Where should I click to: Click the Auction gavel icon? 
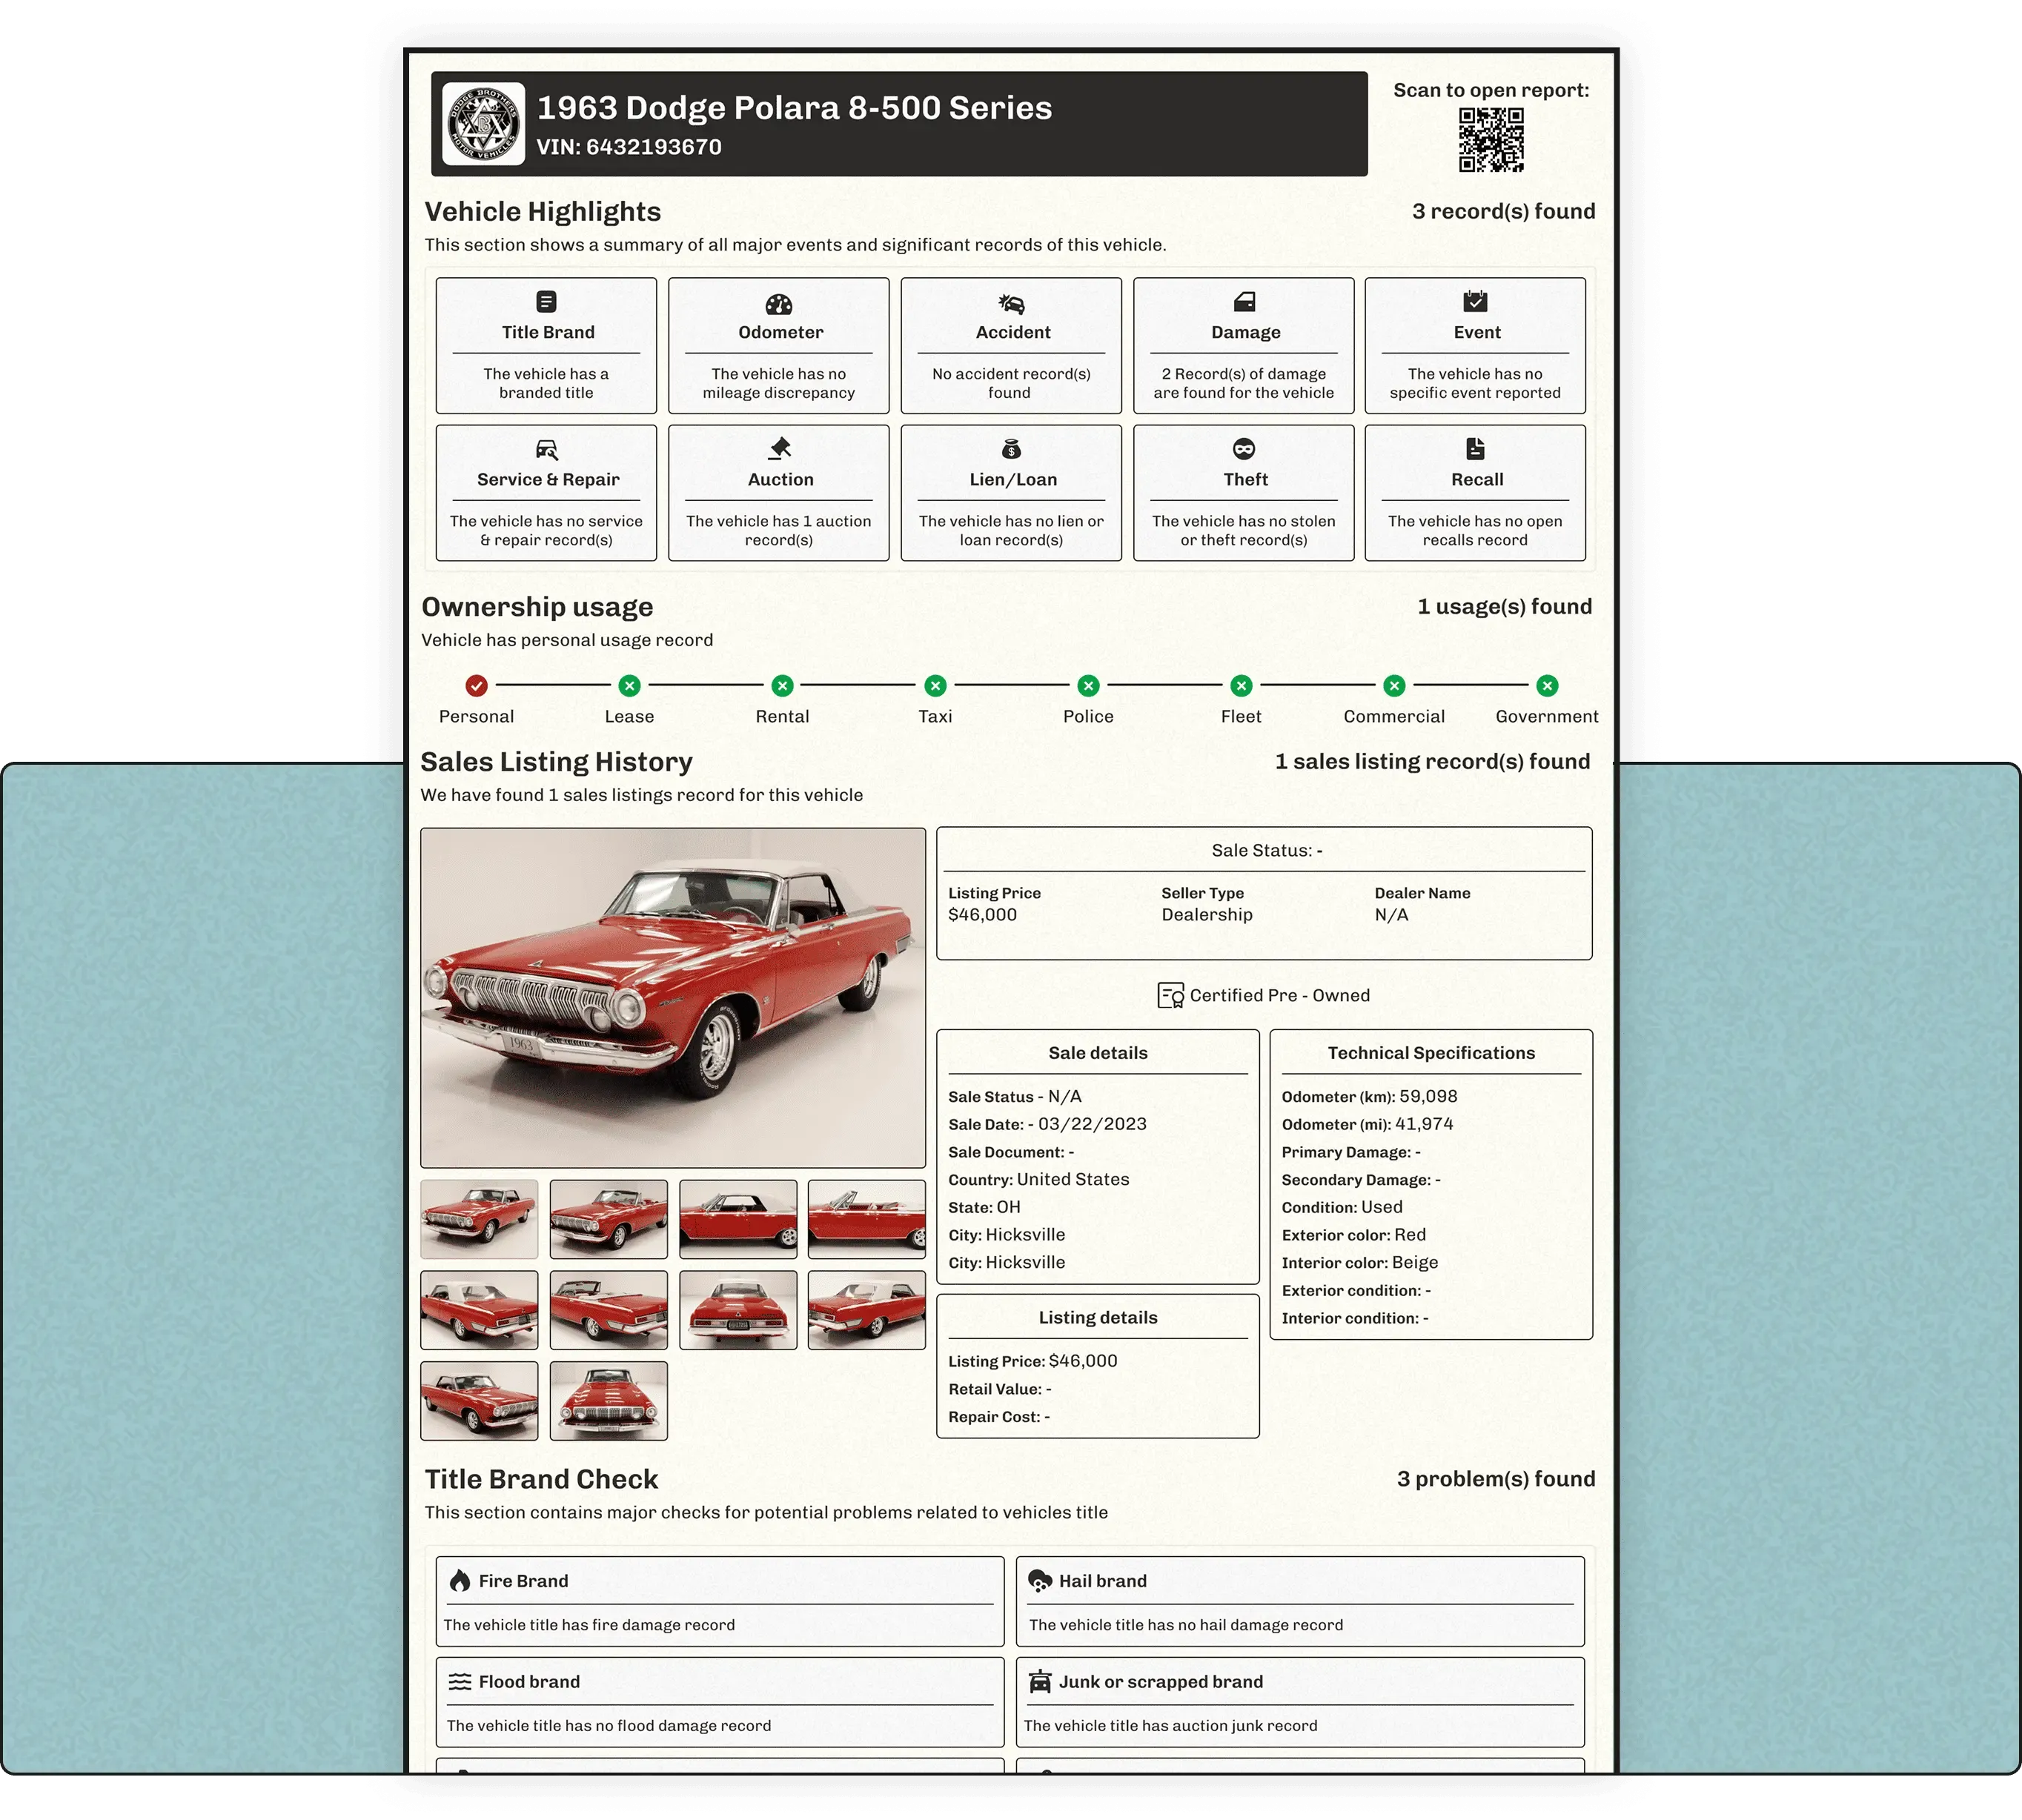coord(779,449)
